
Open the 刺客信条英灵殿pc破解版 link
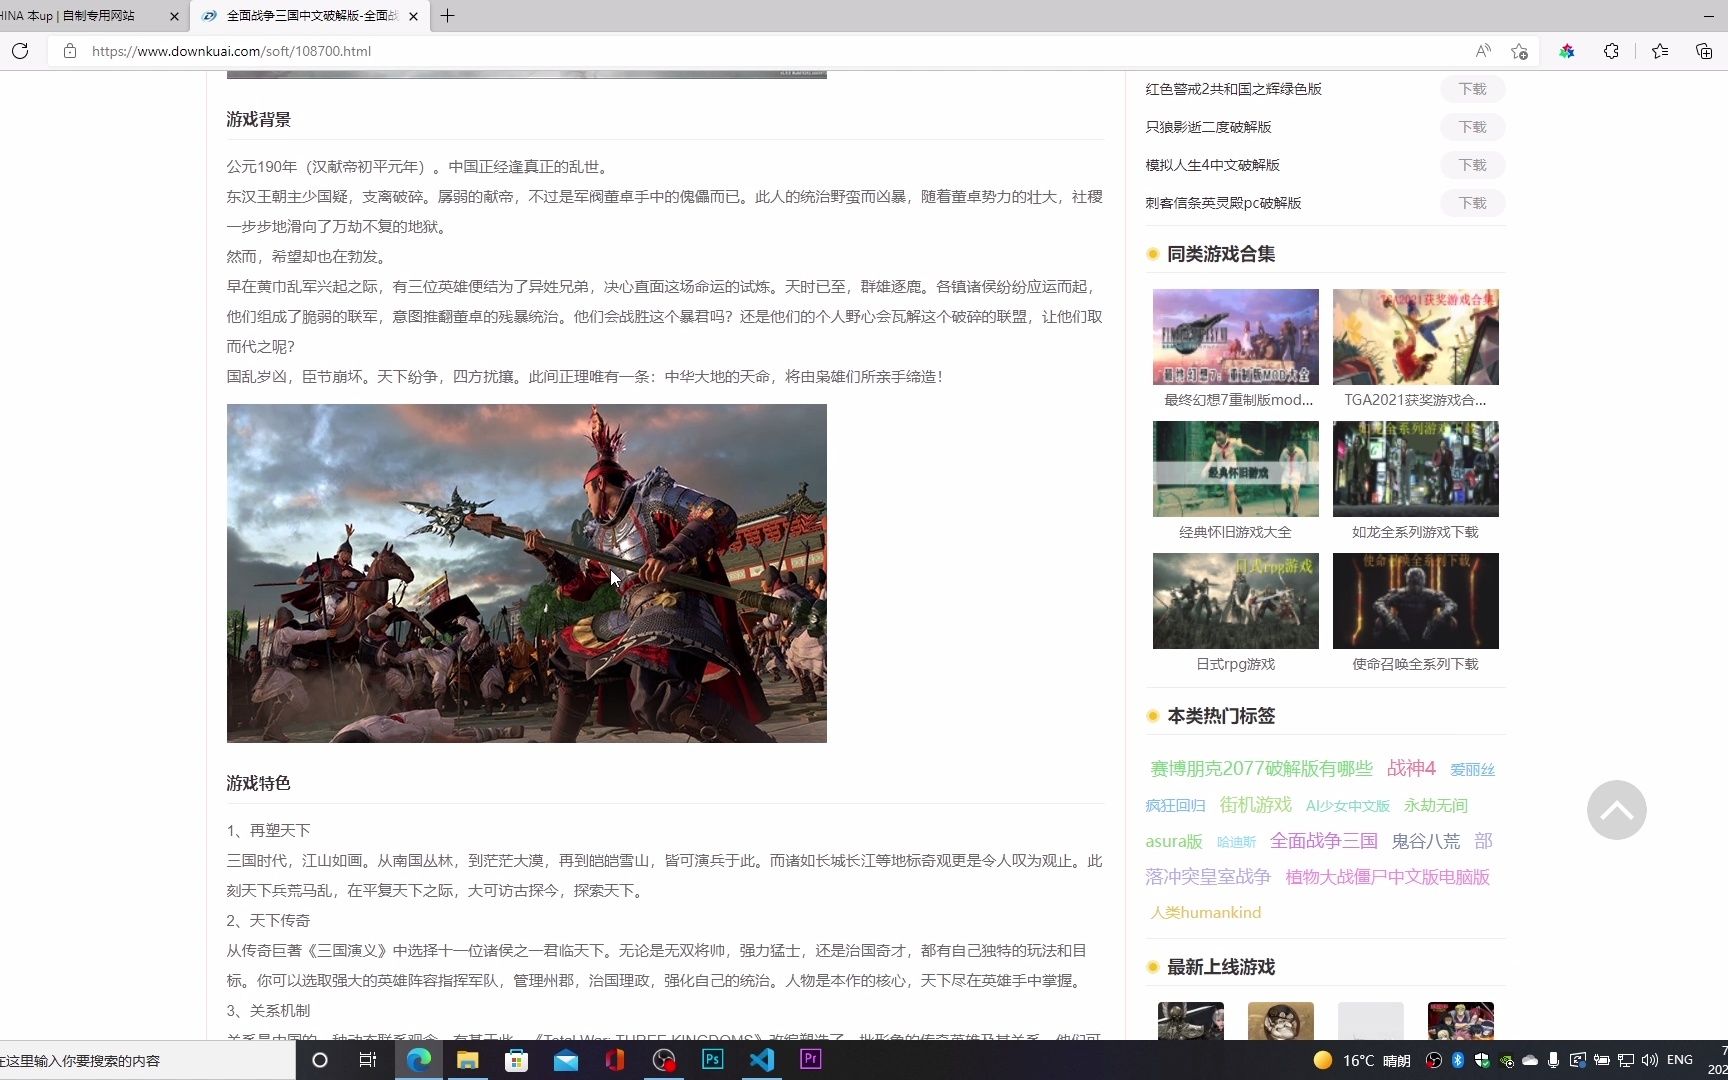[x=1223, y=203]
